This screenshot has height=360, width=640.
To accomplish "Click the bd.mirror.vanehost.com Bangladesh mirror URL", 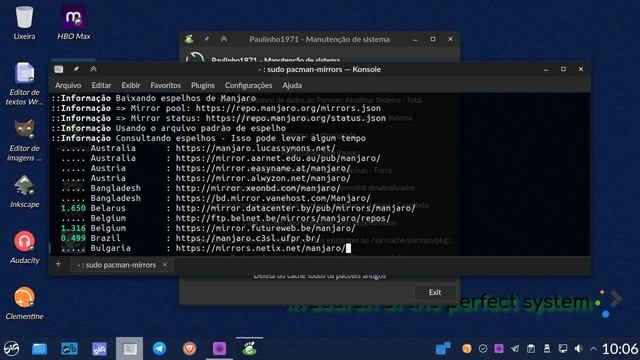I will click(x=273, y=198).
